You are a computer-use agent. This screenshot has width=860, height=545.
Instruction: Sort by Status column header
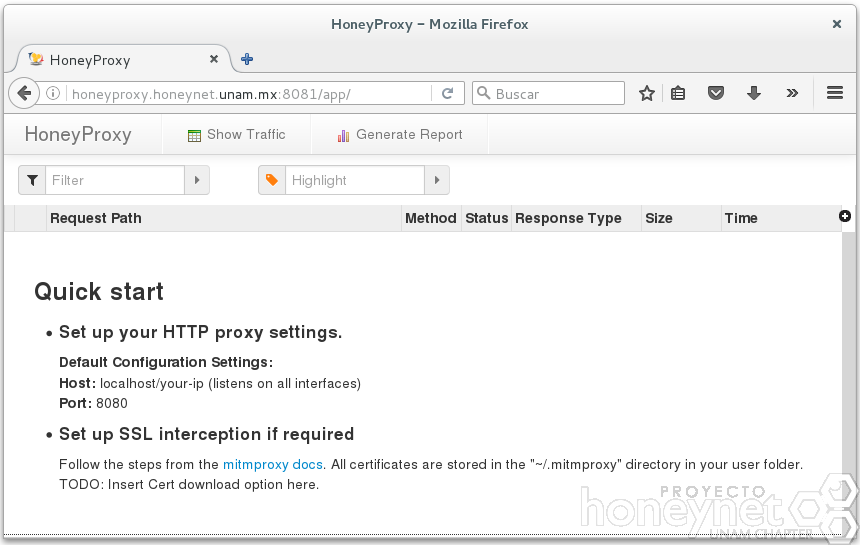(x=486, y=218)
